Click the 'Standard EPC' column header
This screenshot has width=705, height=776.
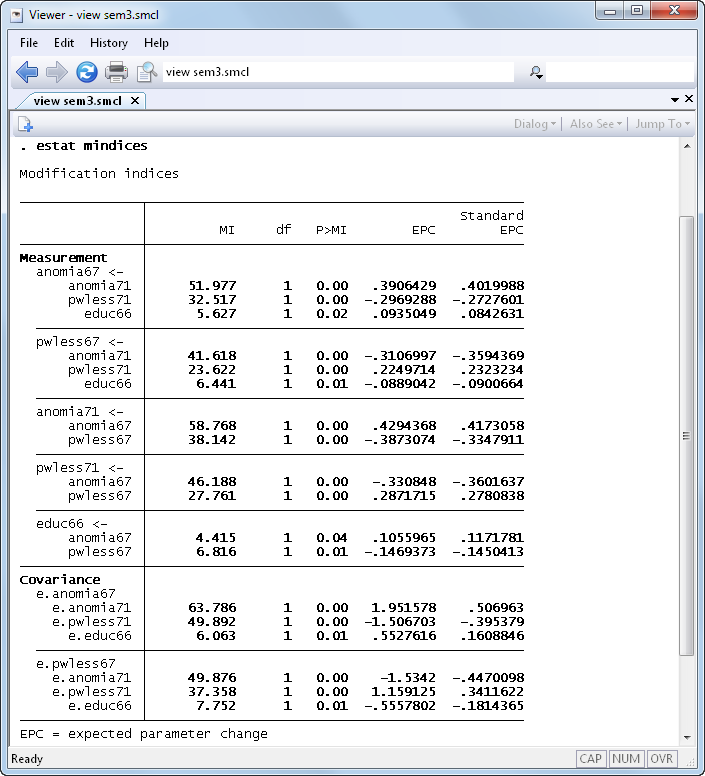coord(491,223)
